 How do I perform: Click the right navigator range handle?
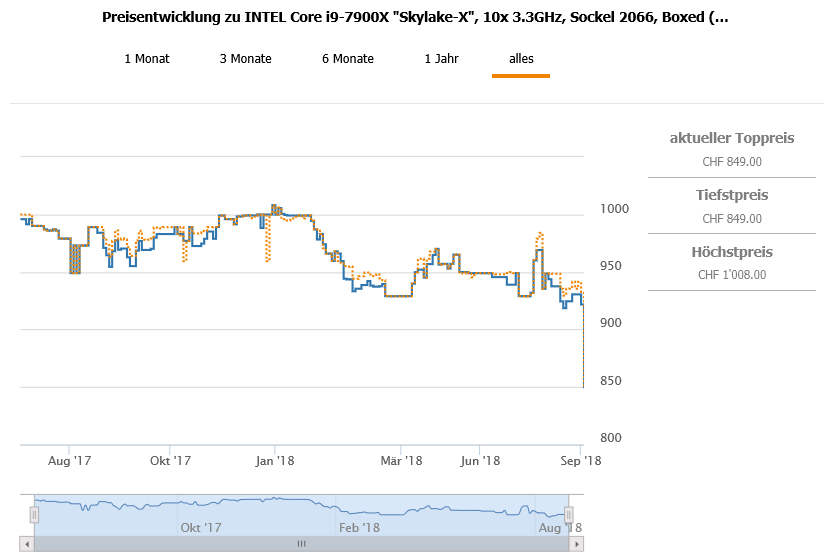[x=569, y=514]
